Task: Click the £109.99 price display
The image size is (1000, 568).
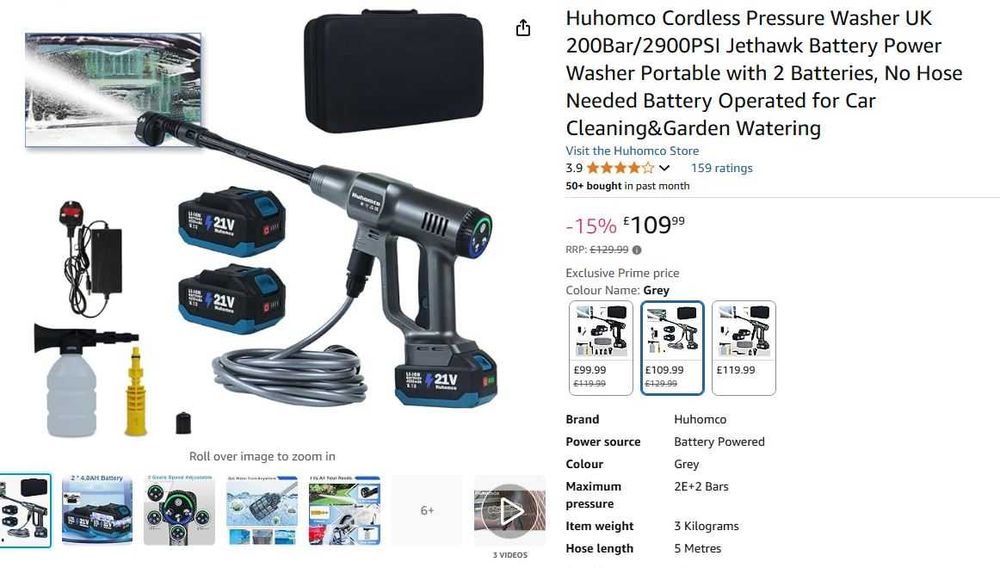Action: click(x=654, y=225)
